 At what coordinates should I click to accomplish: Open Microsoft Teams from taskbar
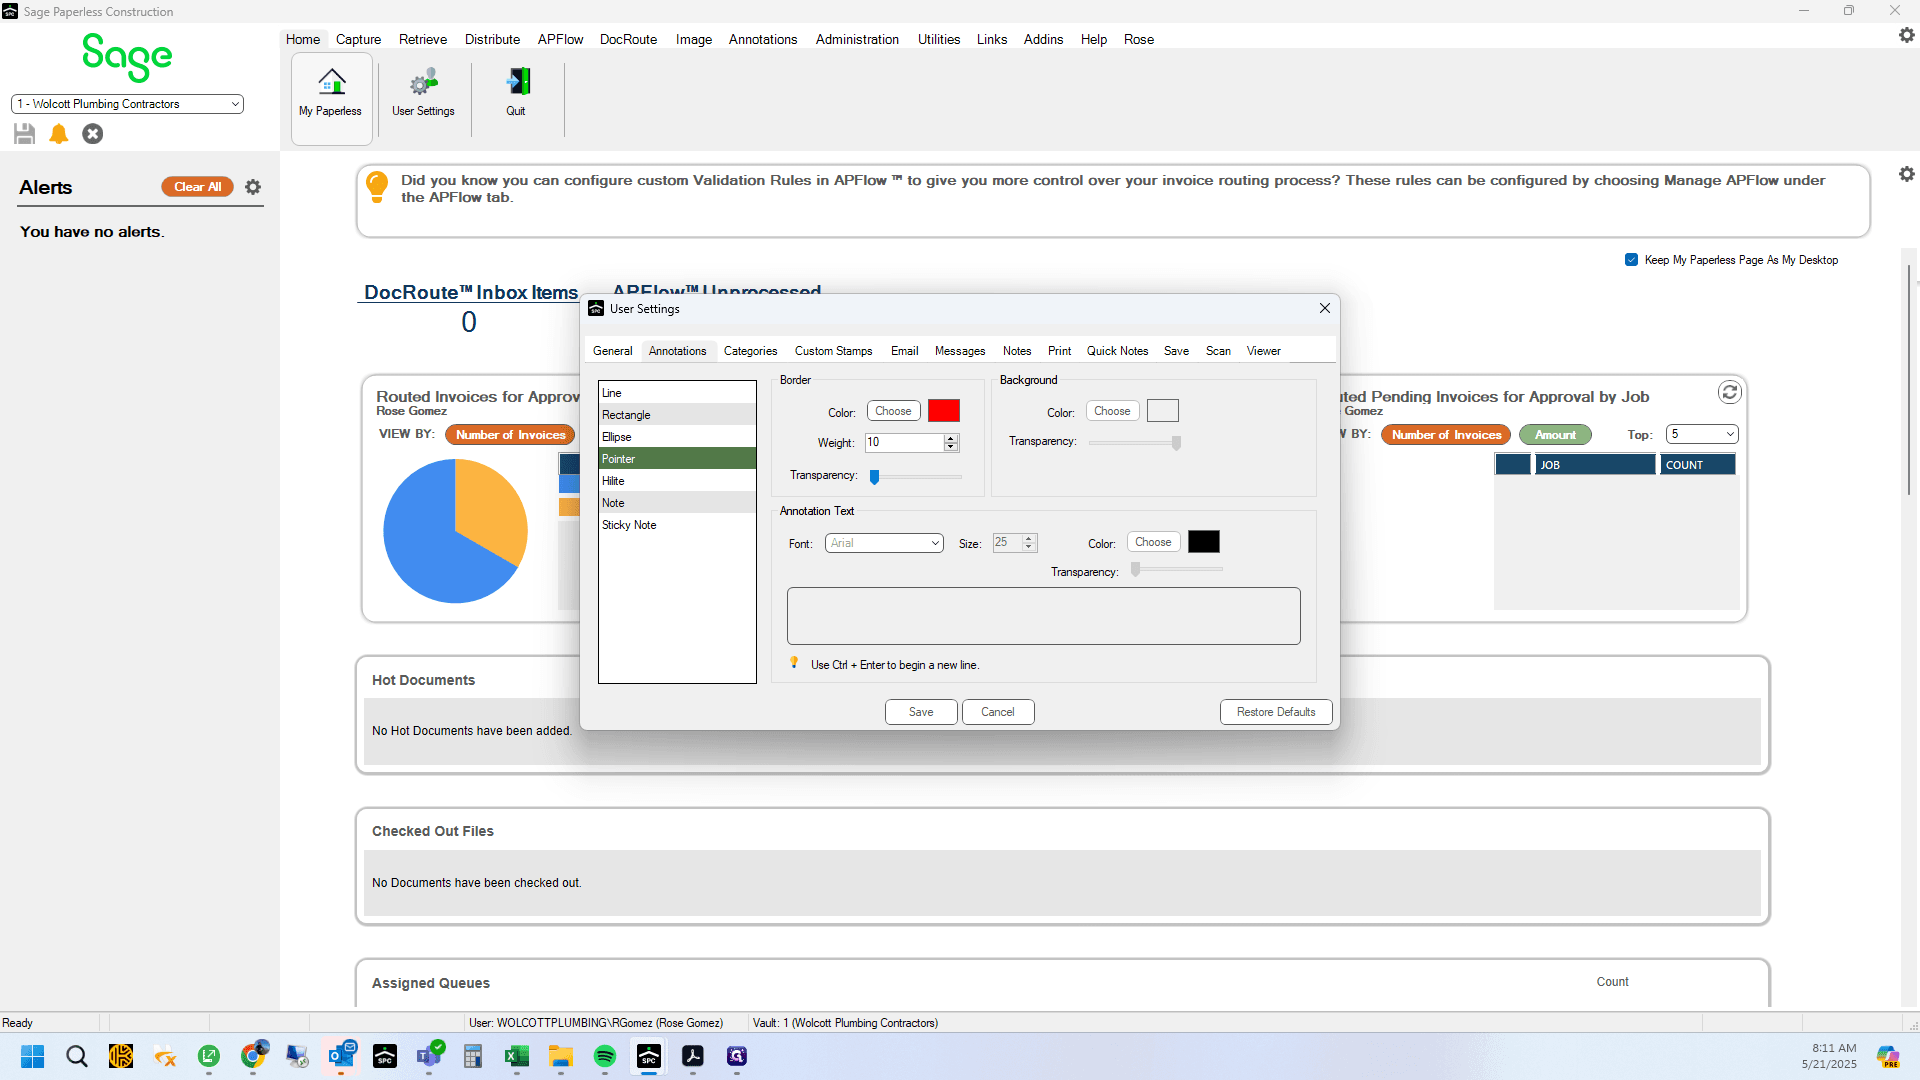[x=430, y=1056]
